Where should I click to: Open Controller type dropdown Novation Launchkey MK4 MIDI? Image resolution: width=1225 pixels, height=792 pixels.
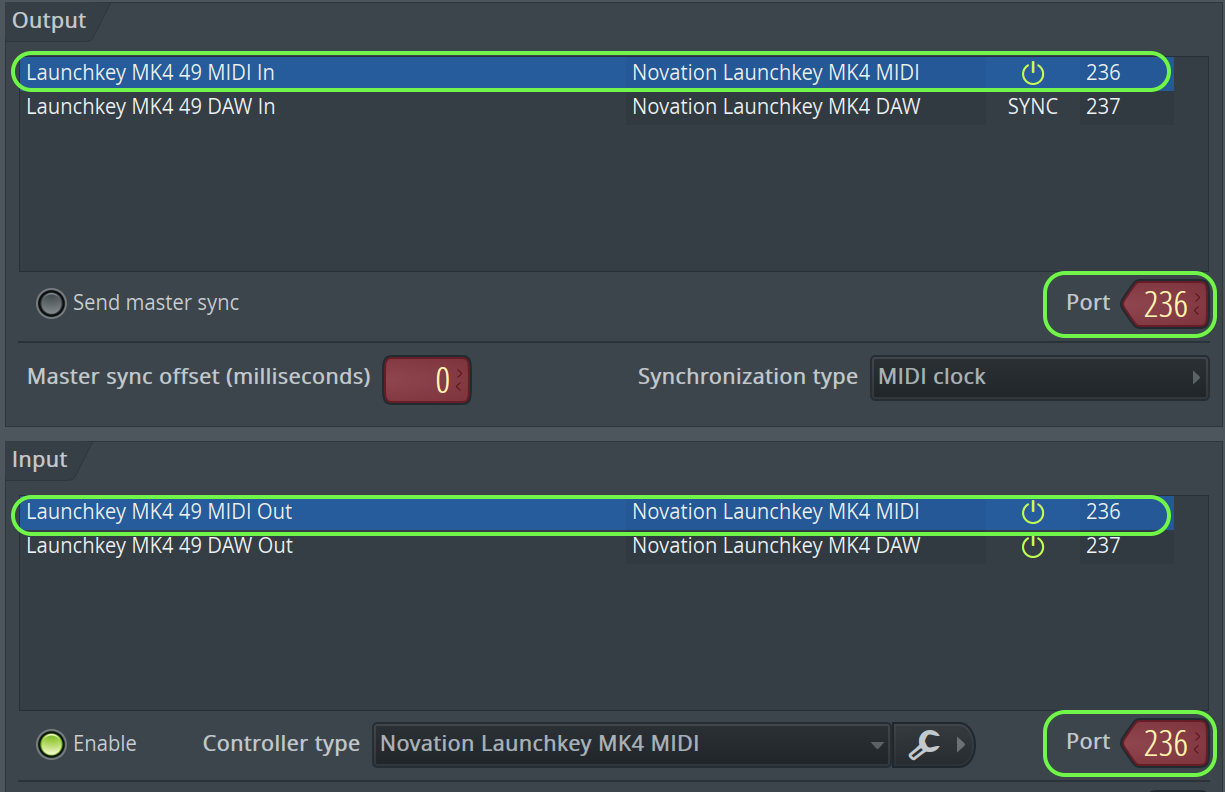click(631, 744)
